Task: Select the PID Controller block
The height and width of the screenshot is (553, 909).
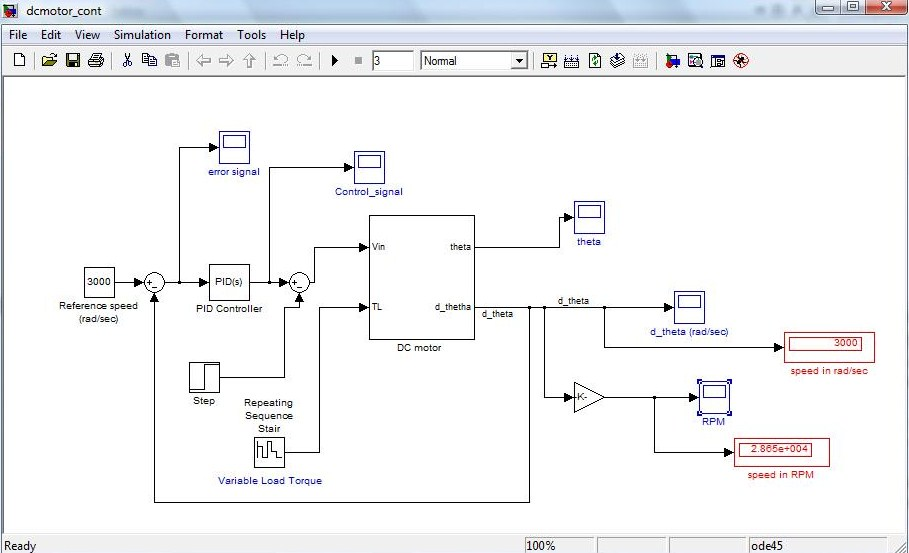Action: (x=229, y=282)
